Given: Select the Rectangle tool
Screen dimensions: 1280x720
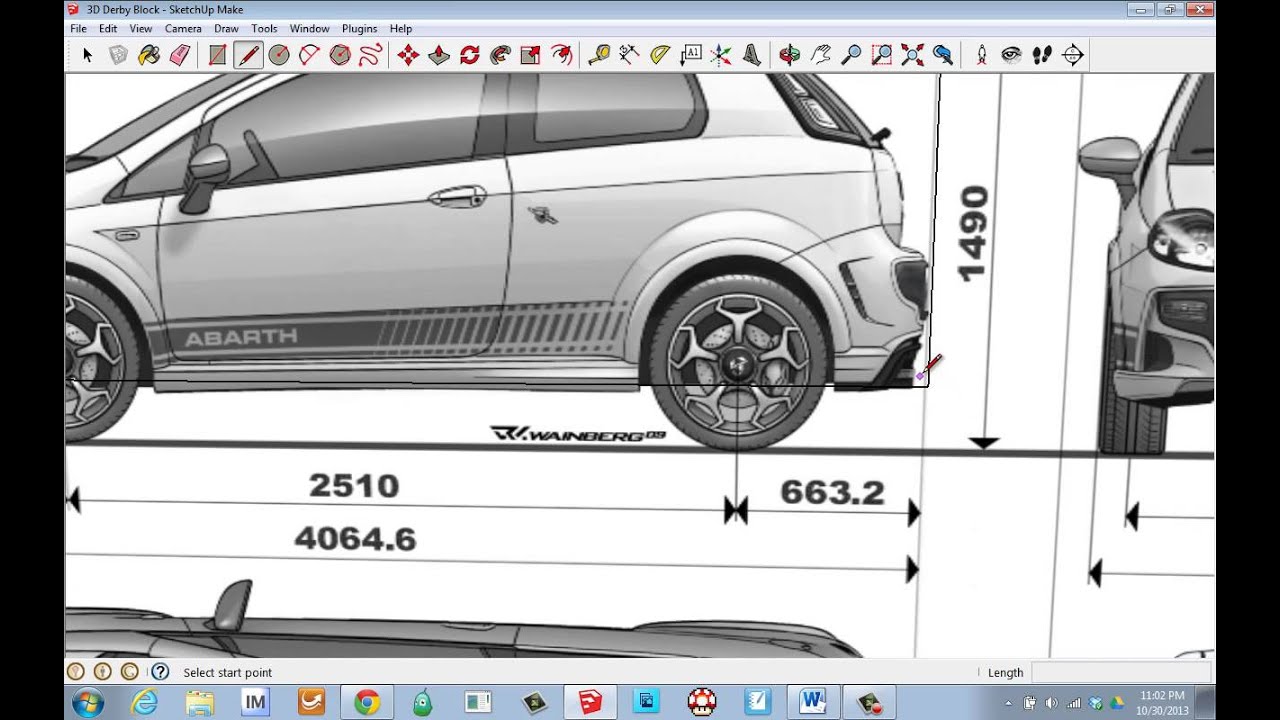Looking at the screenshot, I should coord(217,55).
